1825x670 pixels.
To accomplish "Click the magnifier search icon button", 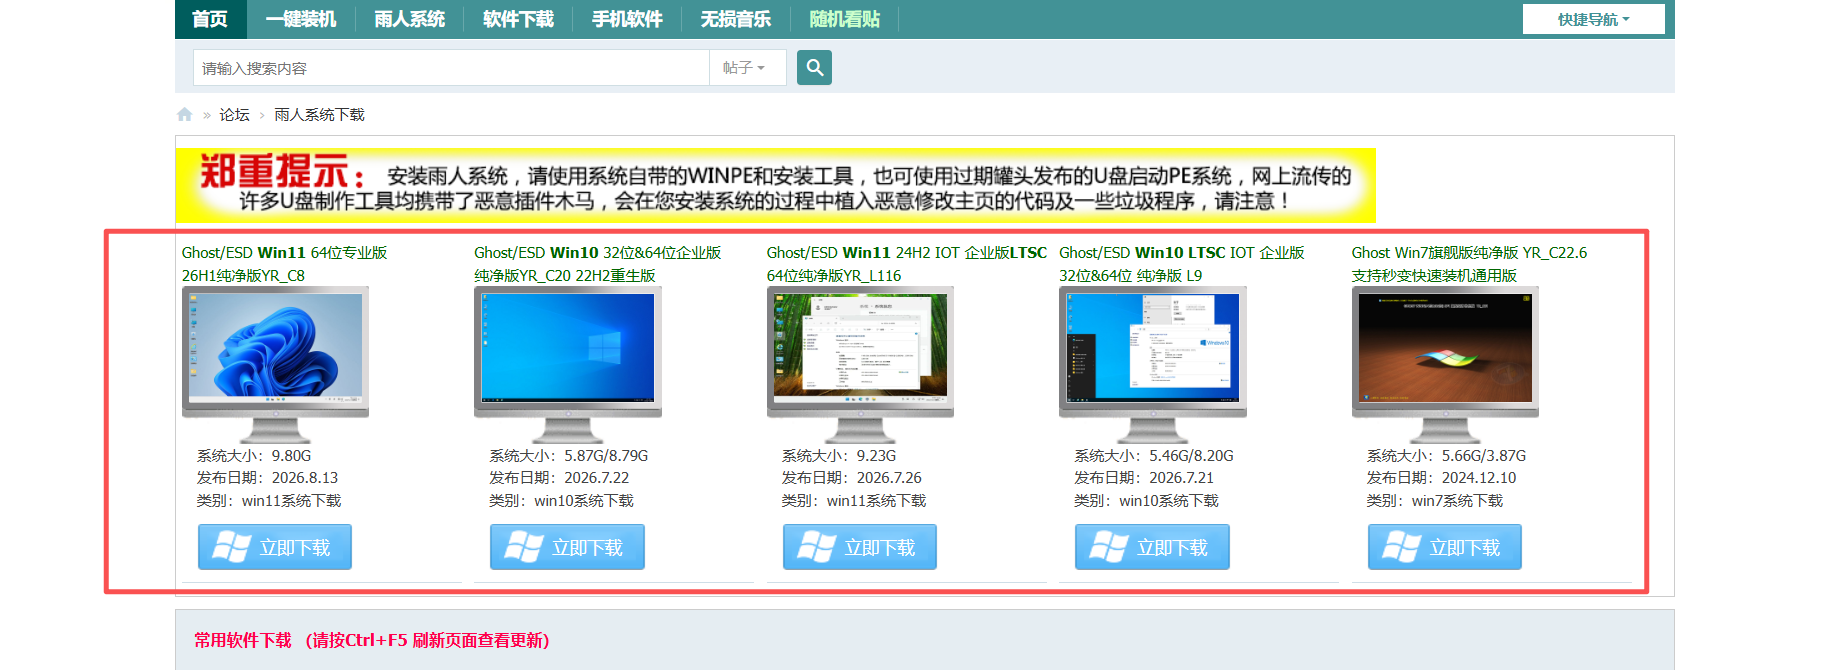I will click(x=814, y=68).
